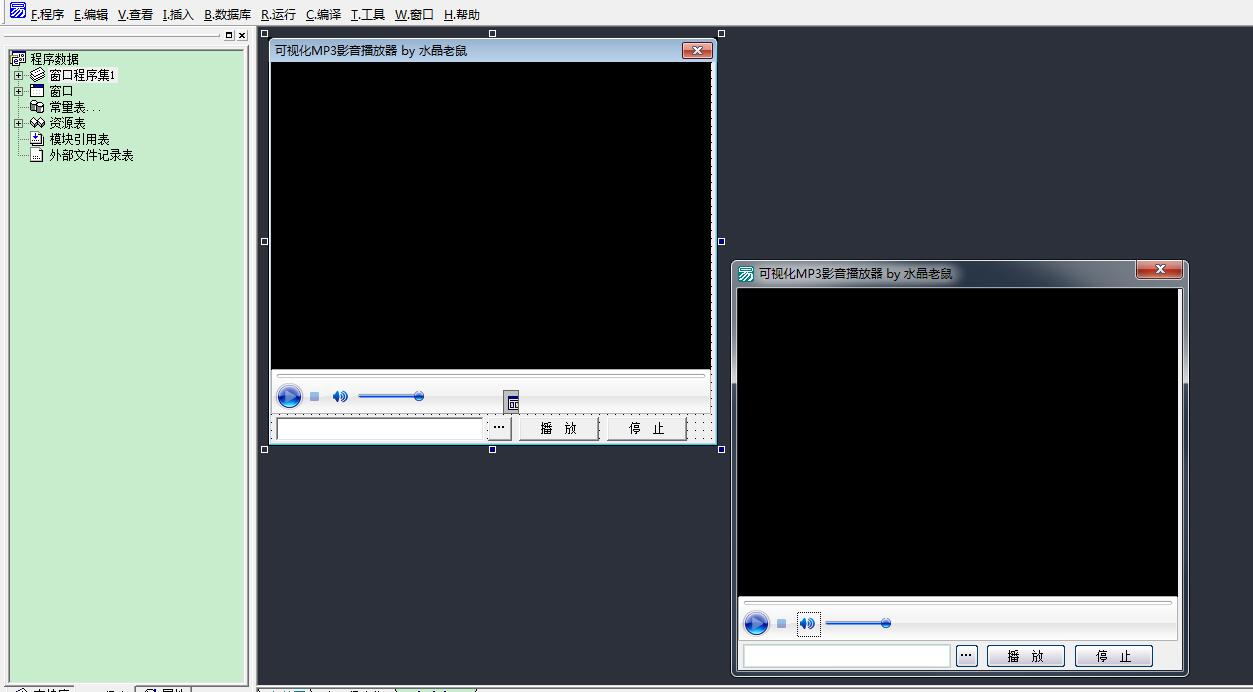Click the volume slider in the running player window

coord(858,624)
